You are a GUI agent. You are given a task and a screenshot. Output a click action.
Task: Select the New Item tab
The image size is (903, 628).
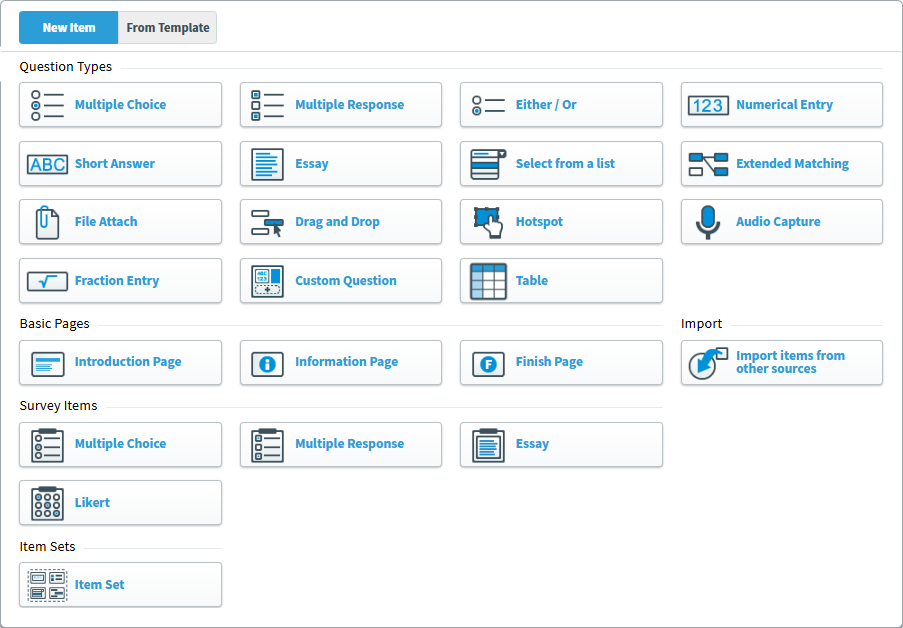pyautogui.click(x=69, y=28)
